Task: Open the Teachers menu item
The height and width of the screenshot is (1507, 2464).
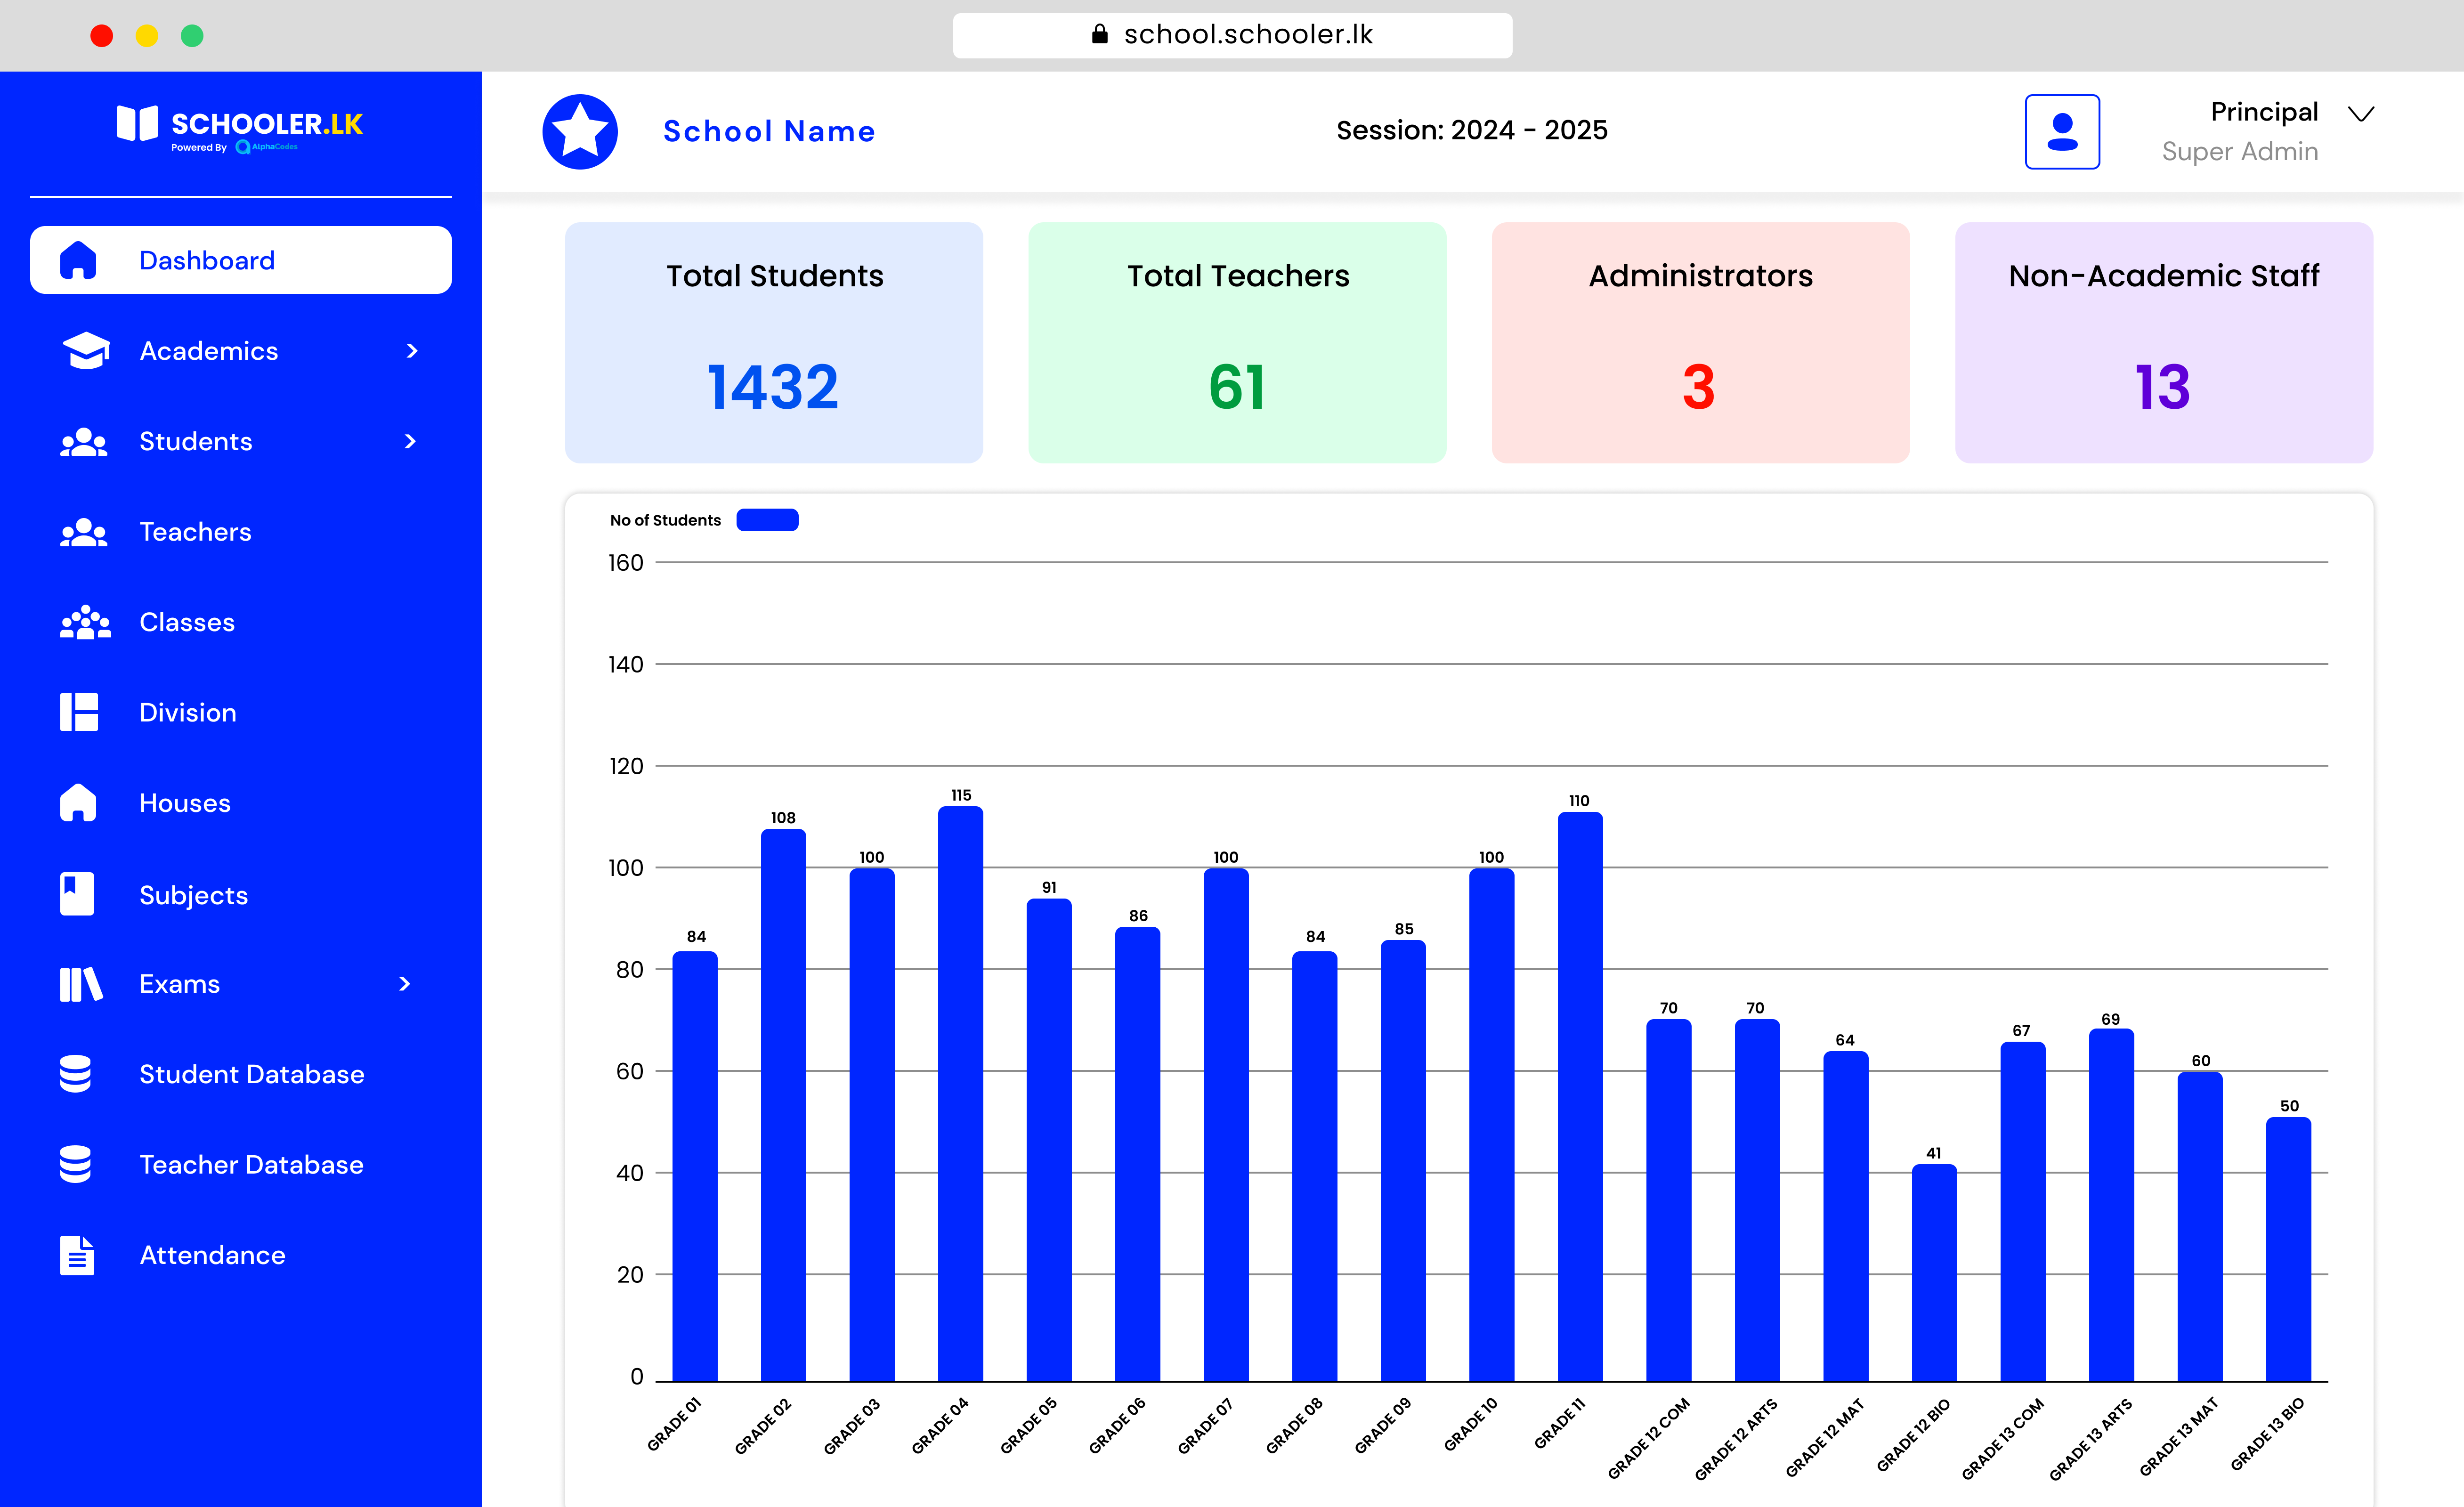Action: pyautogui.click(x=195, y=532)
